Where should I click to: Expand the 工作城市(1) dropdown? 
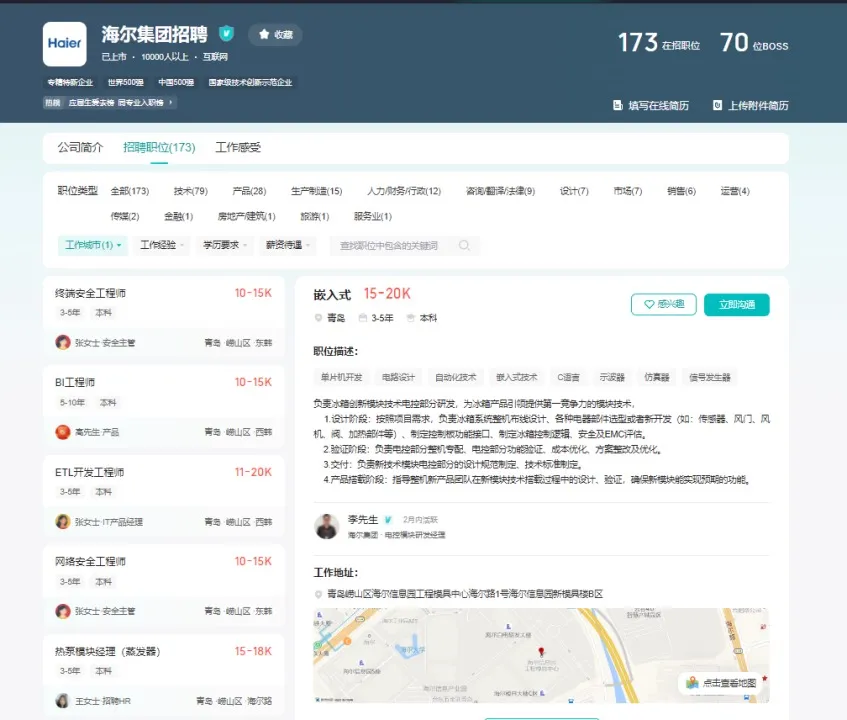(x=93, y=245)
